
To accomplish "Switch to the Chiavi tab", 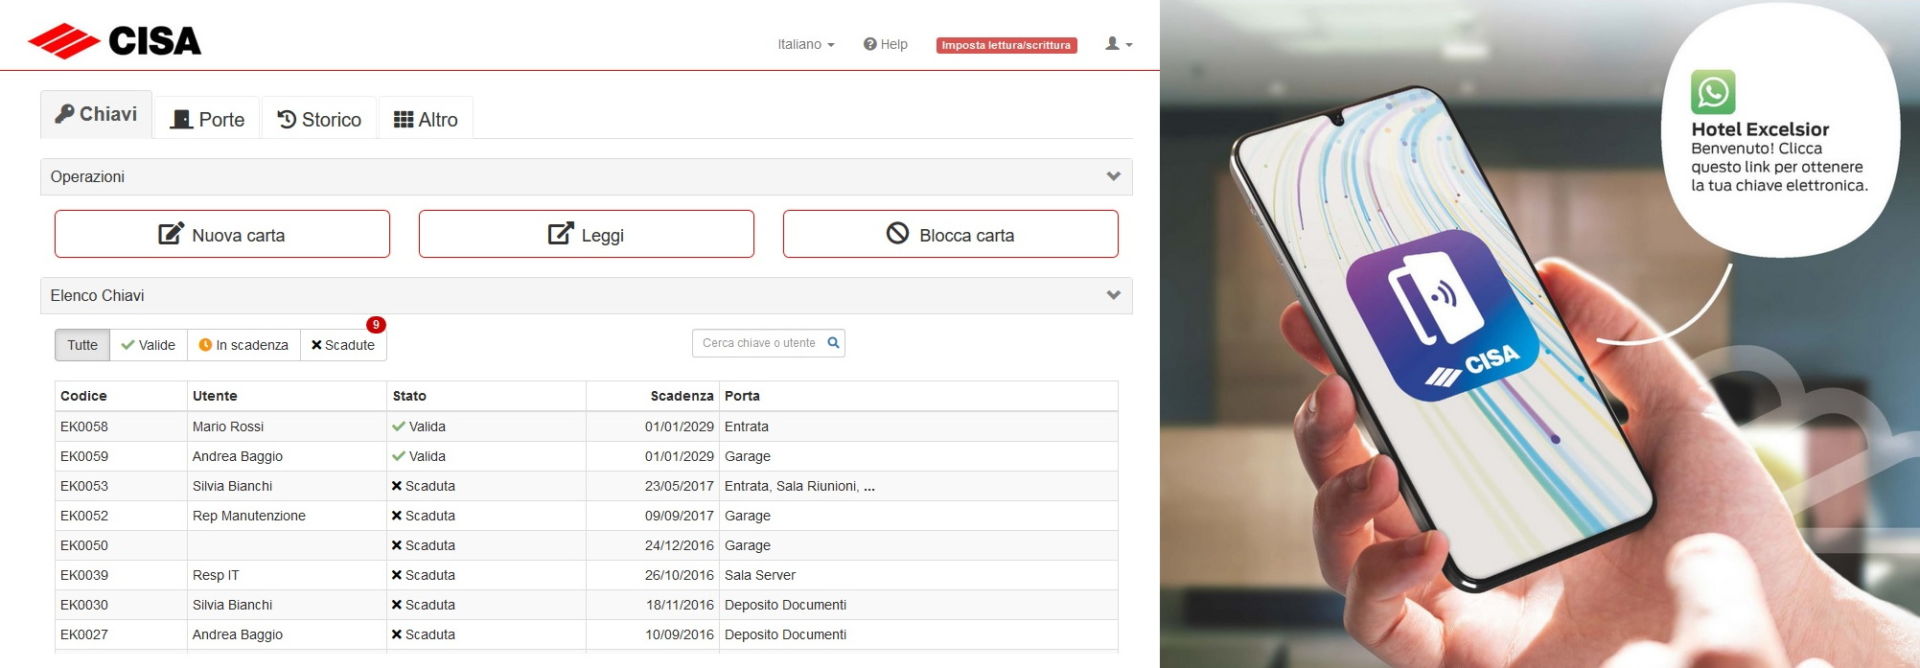I will click(96, 114).
